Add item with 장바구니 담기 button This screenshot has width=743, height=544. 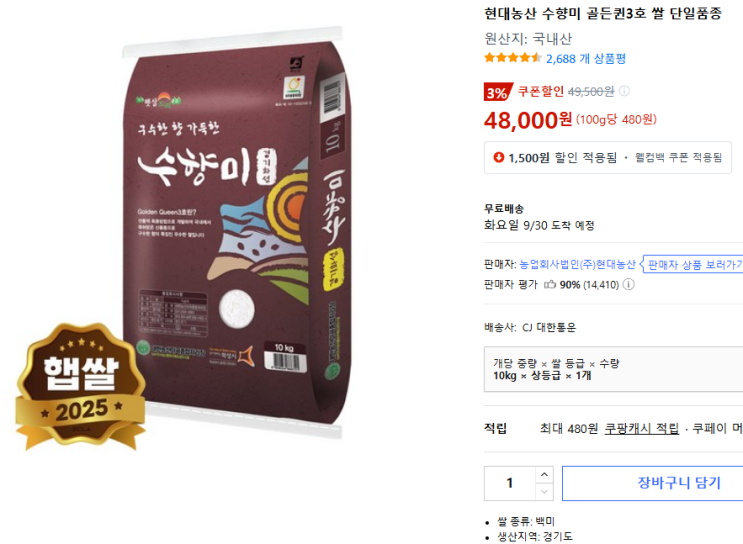click(x=678, y=483)
